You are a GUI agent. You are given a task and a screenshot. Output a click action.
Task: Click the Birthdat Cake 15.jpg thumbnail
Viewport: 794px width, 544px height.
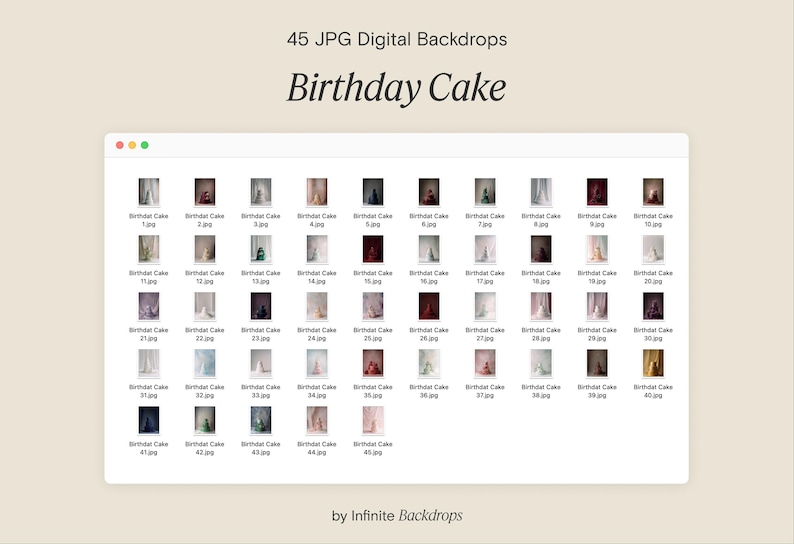[x=373, y=249]
